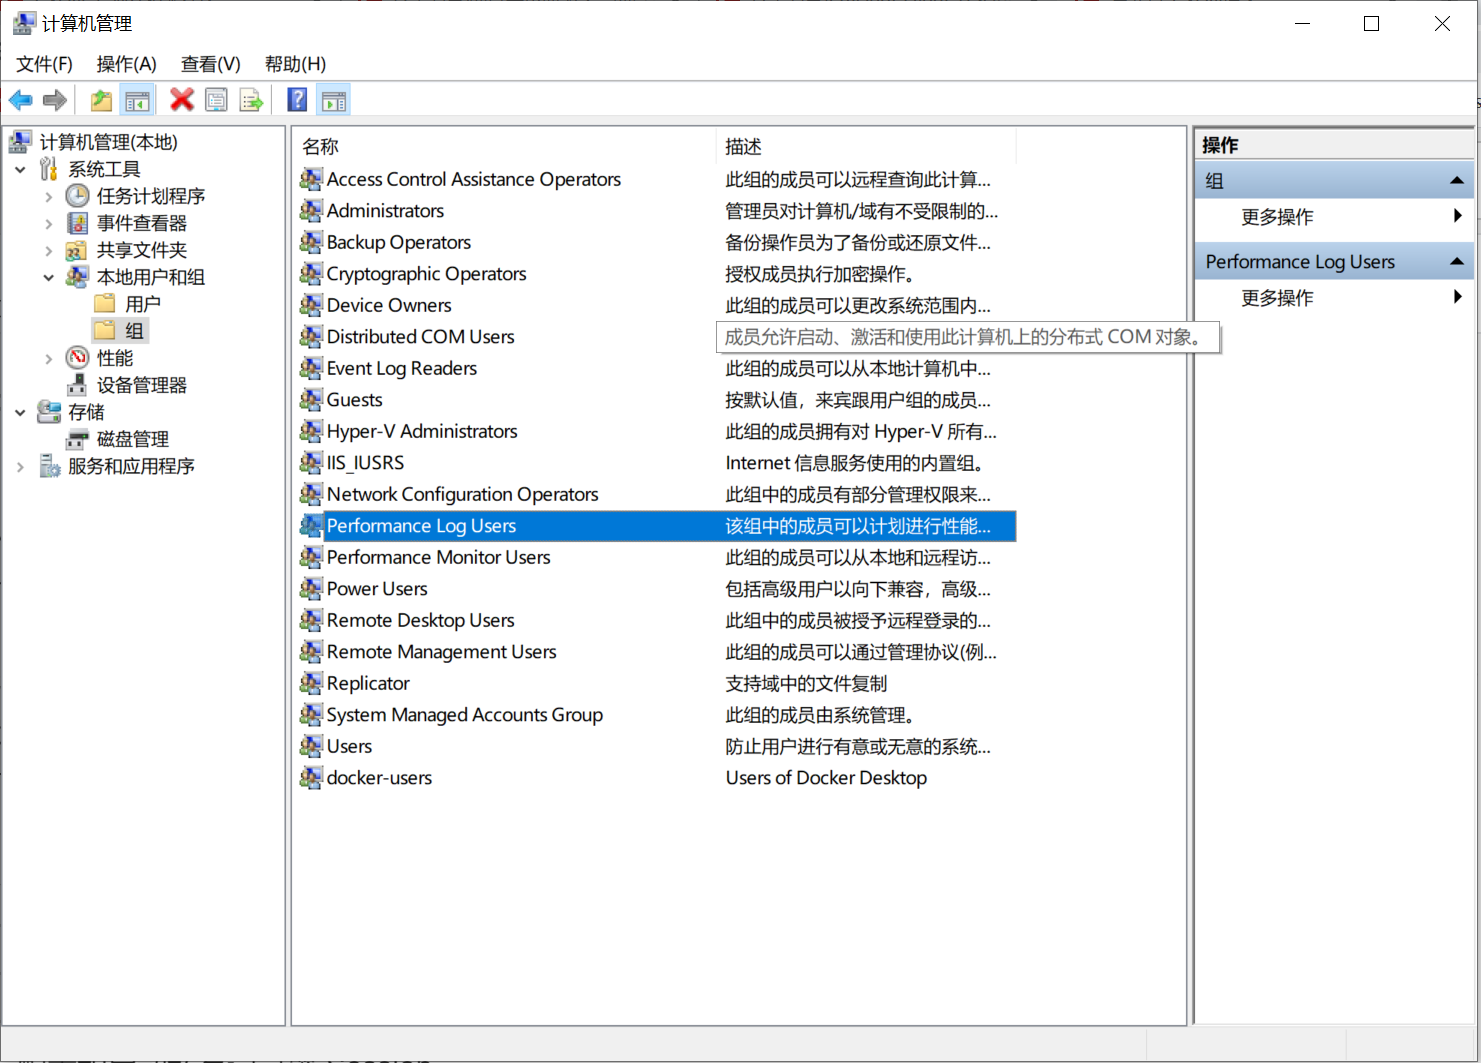The height and width of the screenshot is (1063, 1481).
Task: Select the docker-users group entry
Action: (x=378, y=777)
